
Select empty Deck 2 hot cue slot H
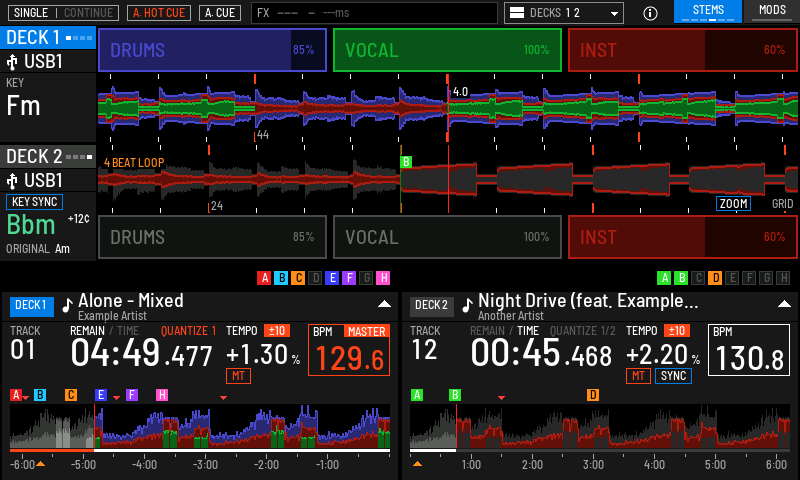click(x=783, y=278)
